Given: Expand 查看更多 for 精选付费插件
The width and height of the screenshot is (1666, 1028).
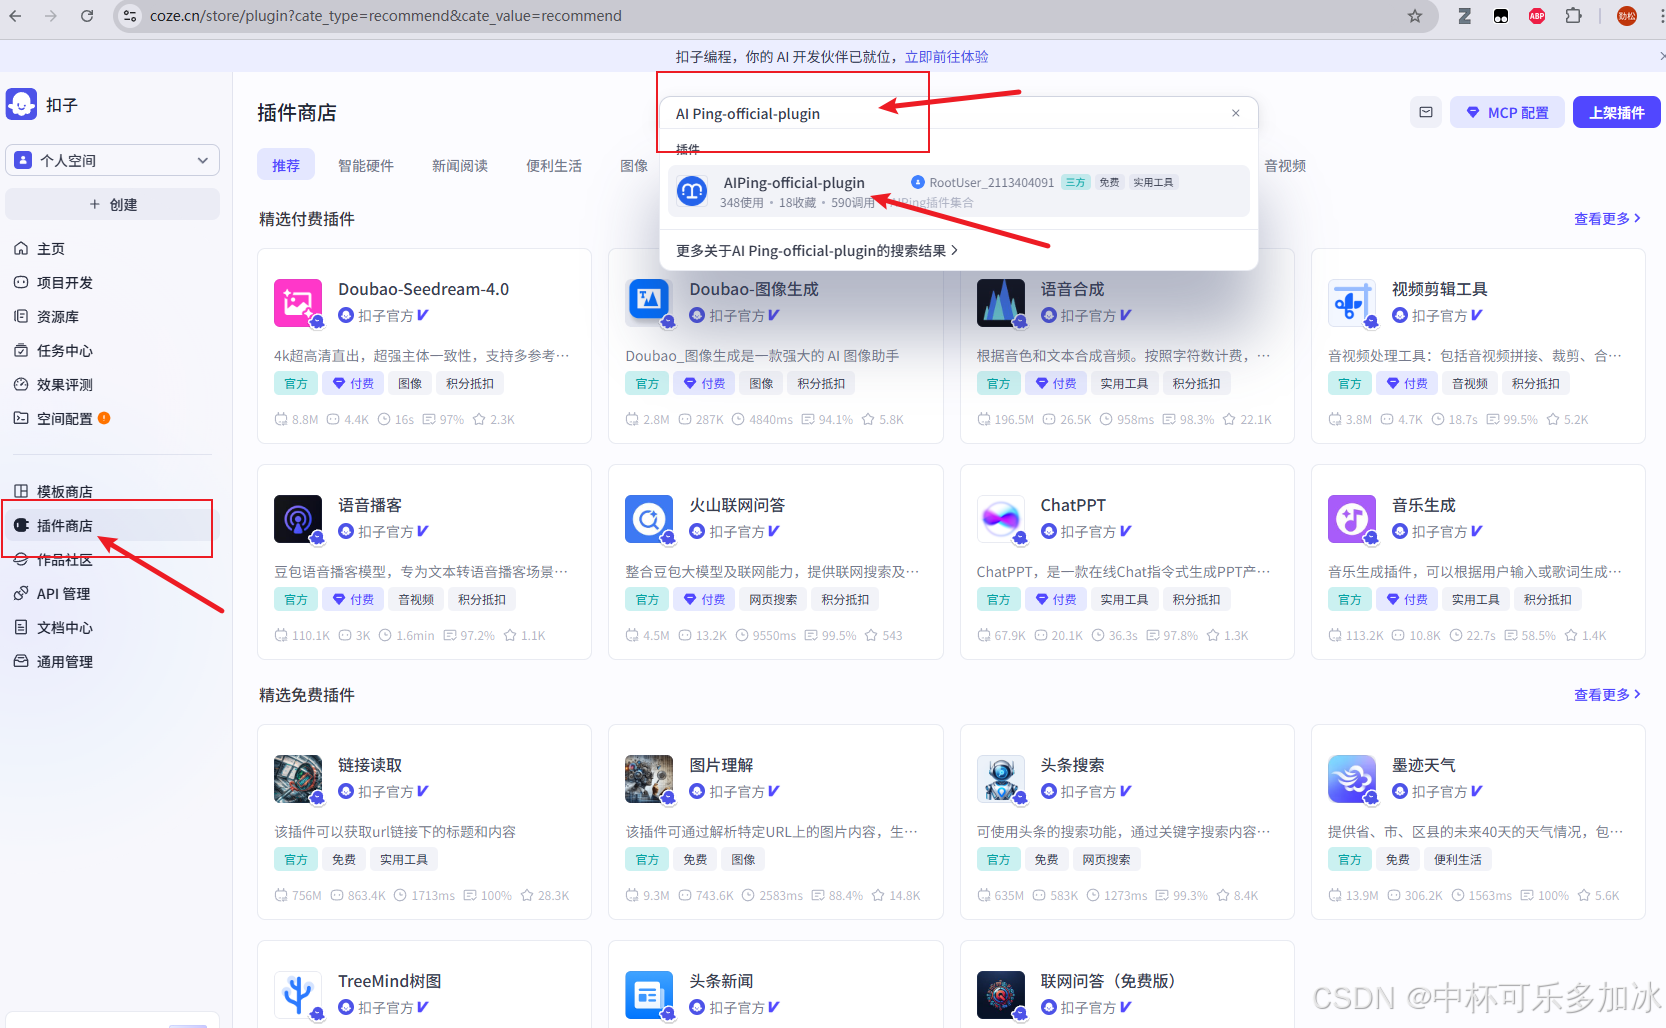Looking at the screenshot, I should [1606, 218].
